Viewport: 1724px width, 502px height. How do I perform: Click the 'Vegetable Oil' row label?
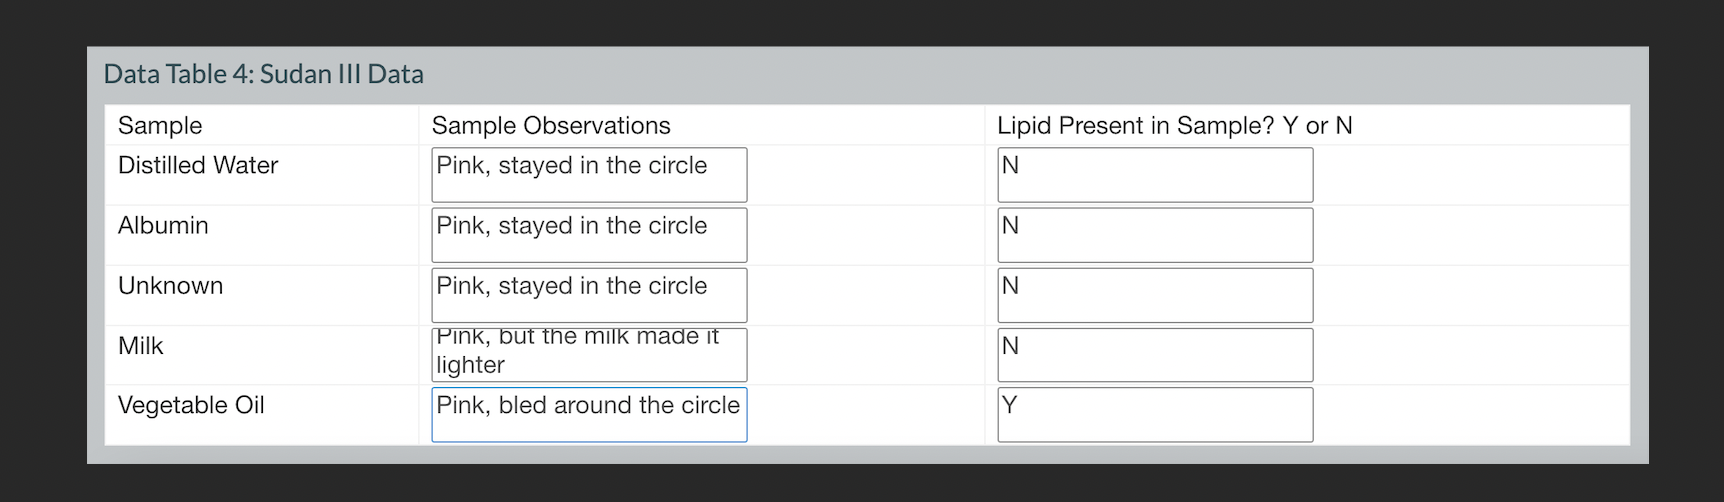[x=191, y=405]
